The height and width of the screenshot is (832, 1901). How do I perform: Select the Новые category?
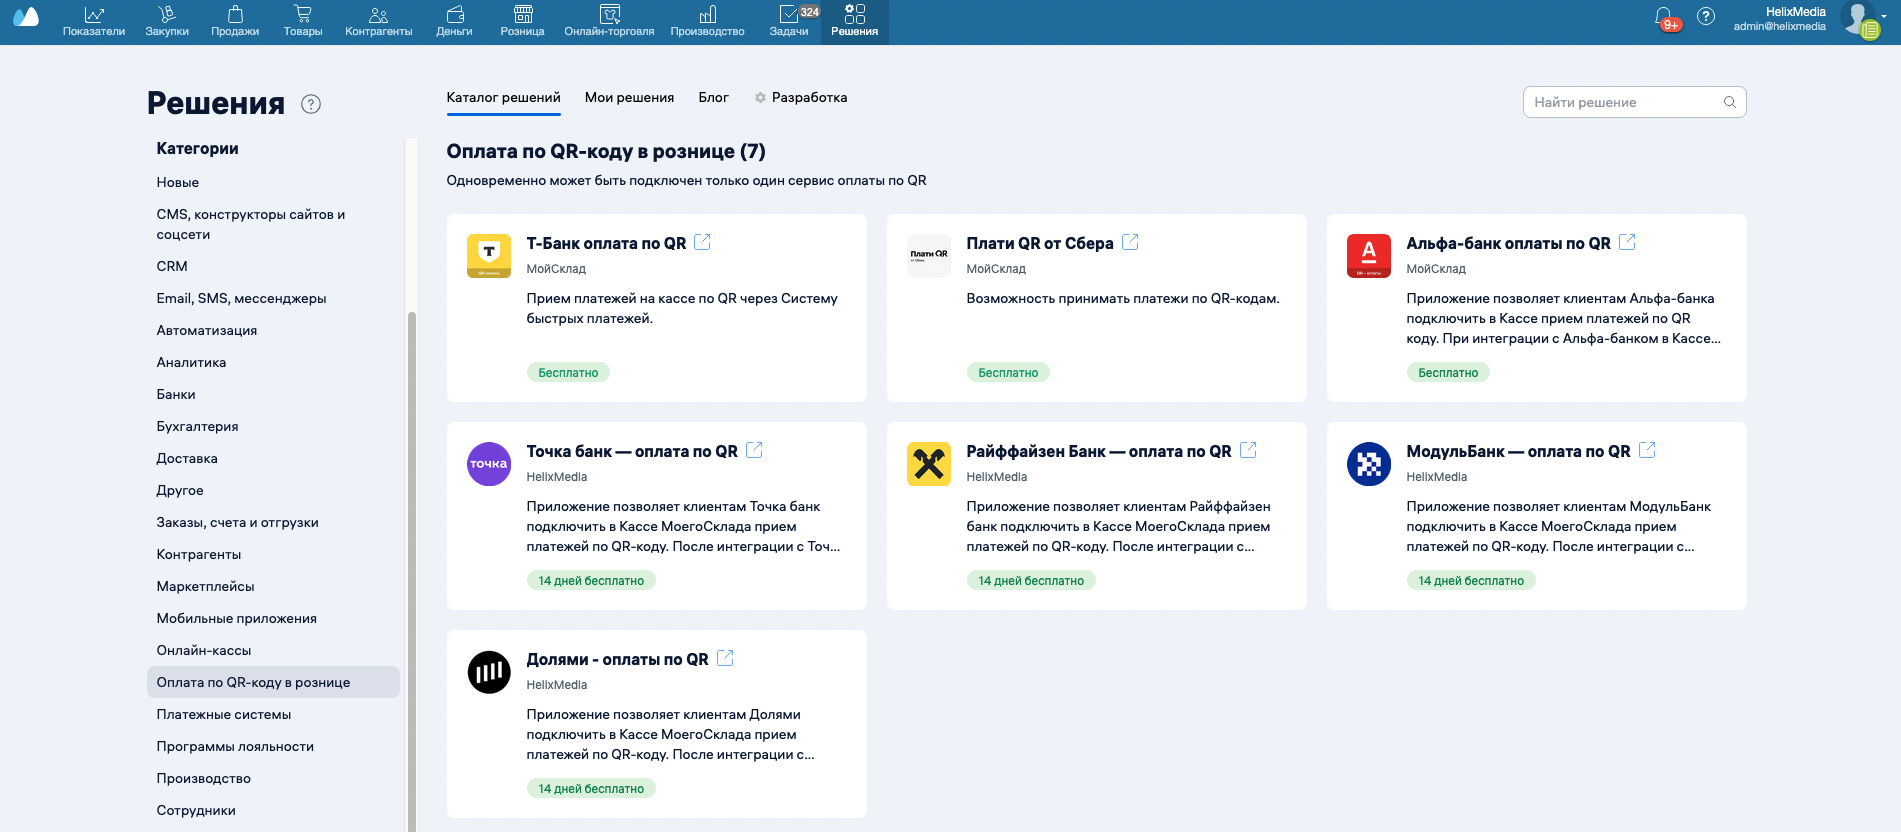tap(178, 182)
